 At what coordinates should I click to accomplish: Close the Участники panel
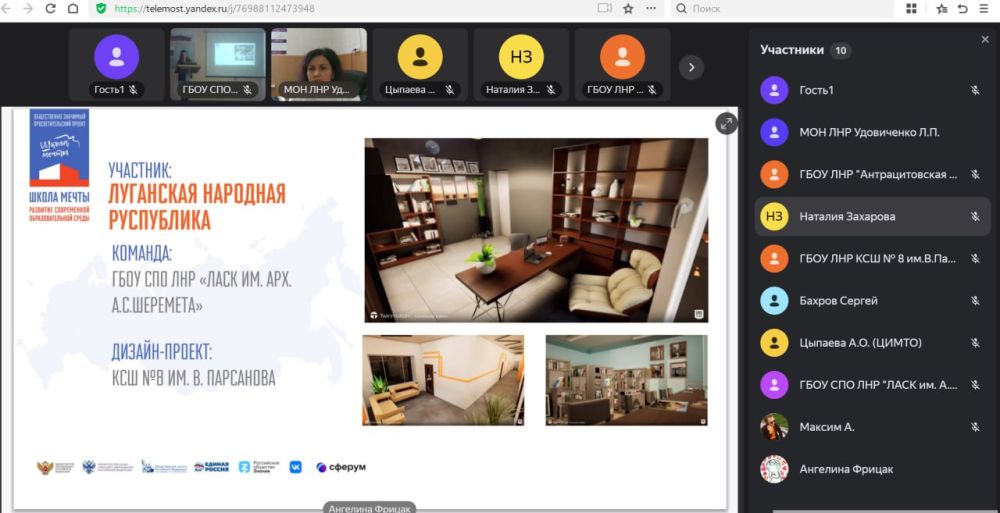coord(985,40)
